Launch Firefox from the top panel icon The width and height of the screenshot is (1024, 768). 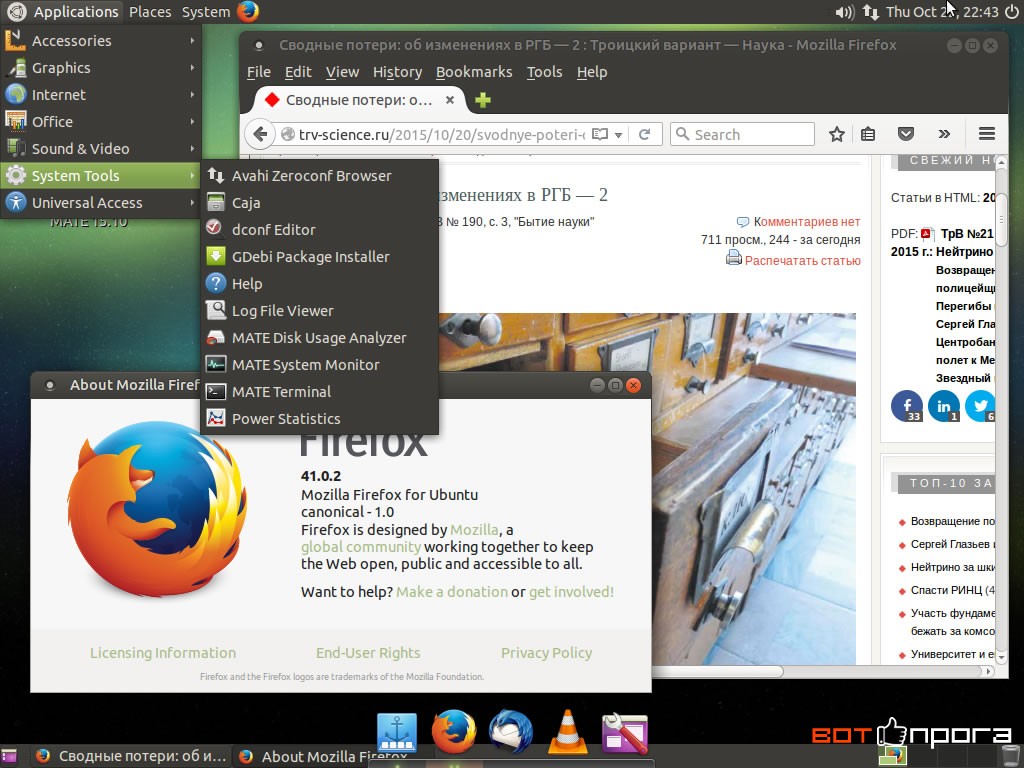[248, 11]
